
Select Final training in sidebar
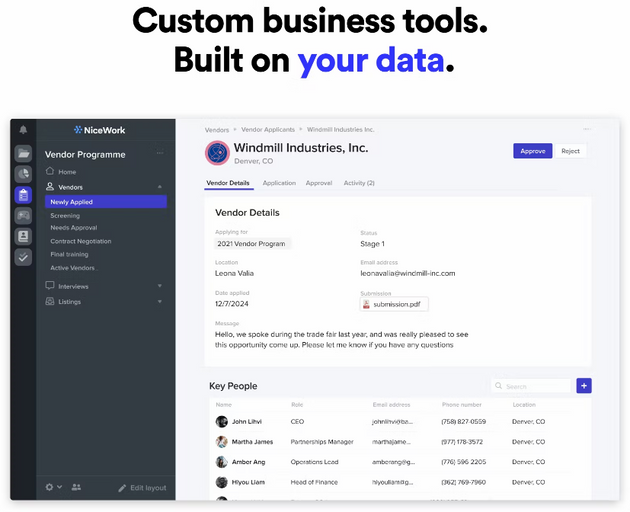click(x=70, y=254)
